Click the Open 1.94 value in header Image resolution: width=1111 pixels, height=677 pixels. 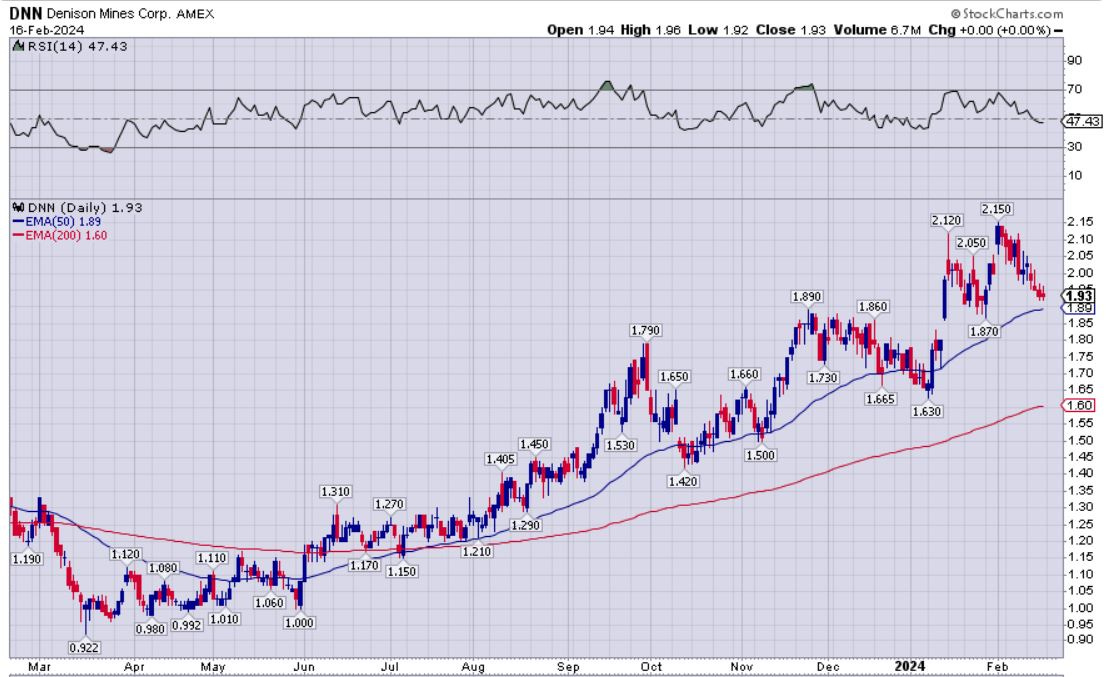pyautogui.click(x=582, y=30)
